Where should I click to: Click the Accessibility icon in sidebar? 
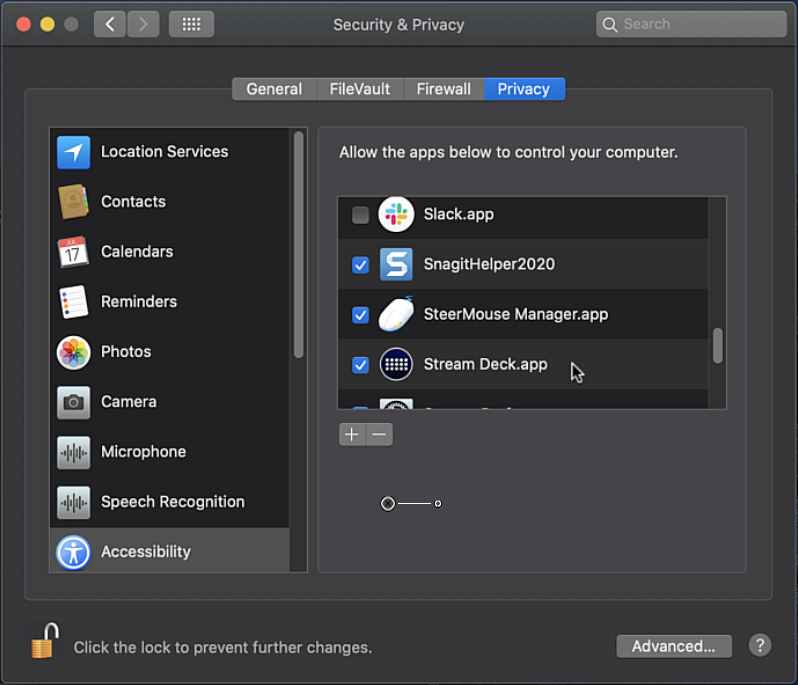(73, 552)
